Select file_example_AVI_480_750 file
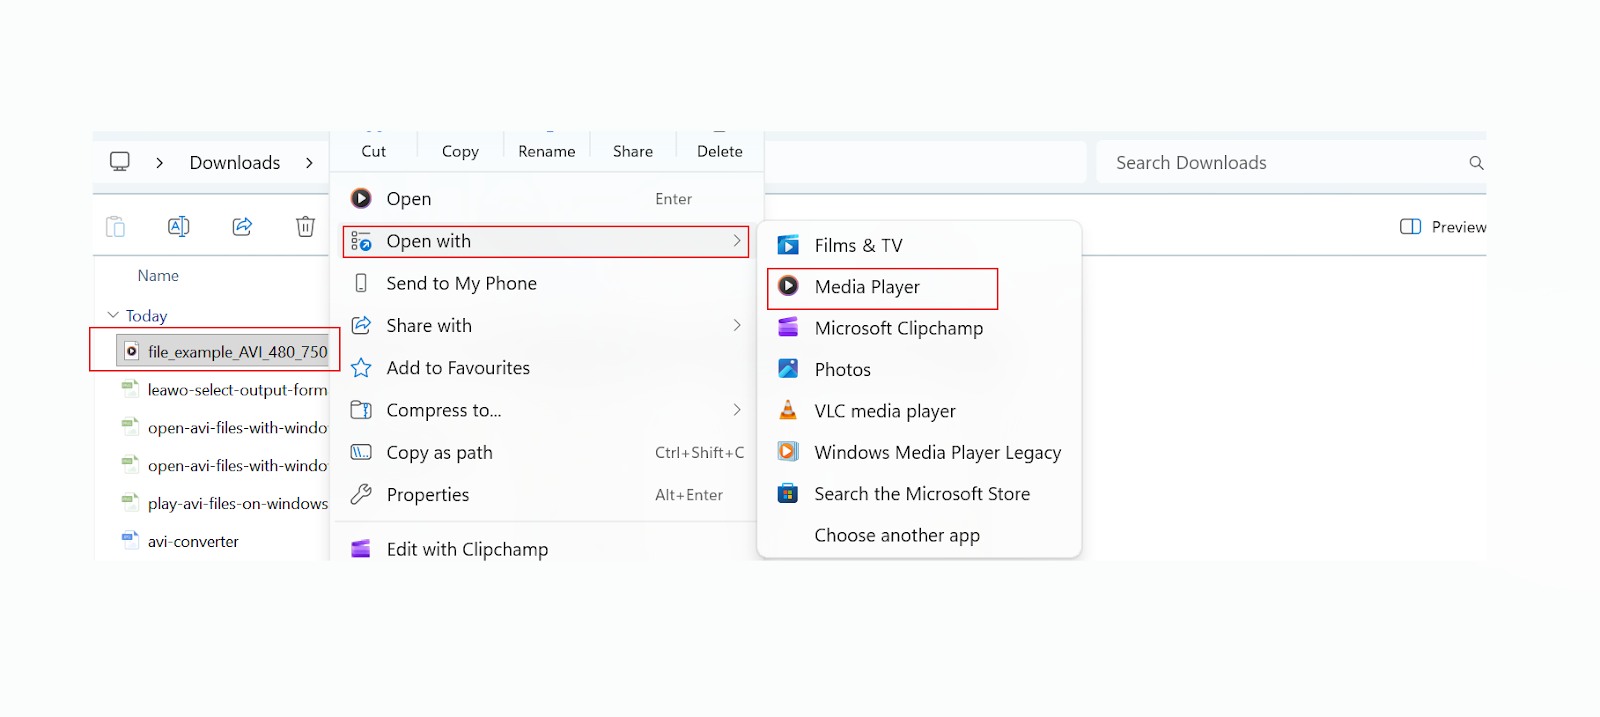Screen dimensions: 1600x717 coord(222,352)
